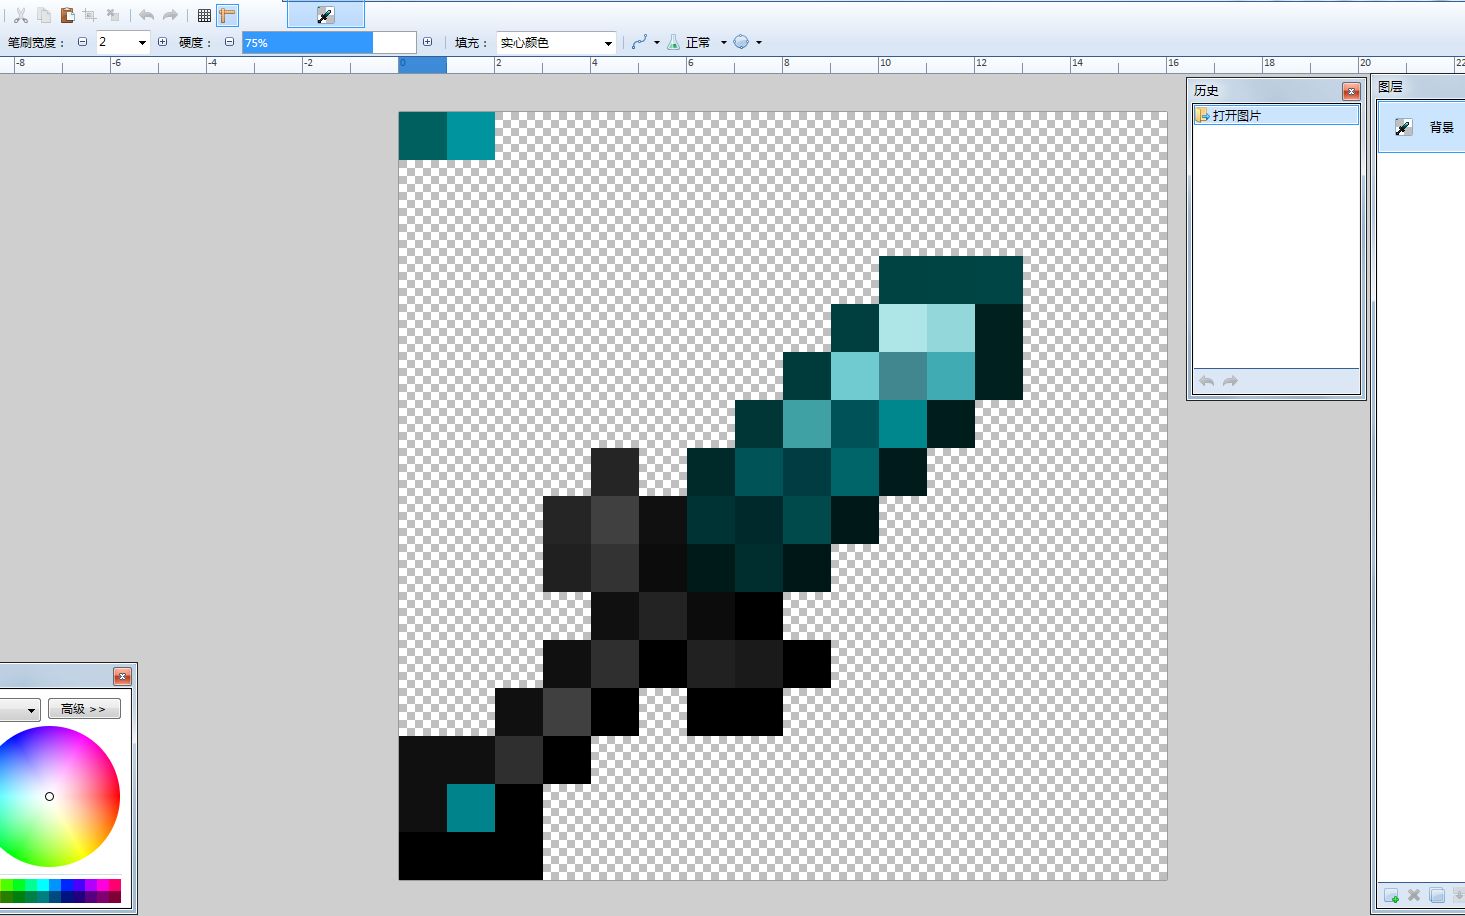Viewport: 1465px width, 916px height.
Task: Close the 历史 history panel
Action: [x=1351, y=91]
